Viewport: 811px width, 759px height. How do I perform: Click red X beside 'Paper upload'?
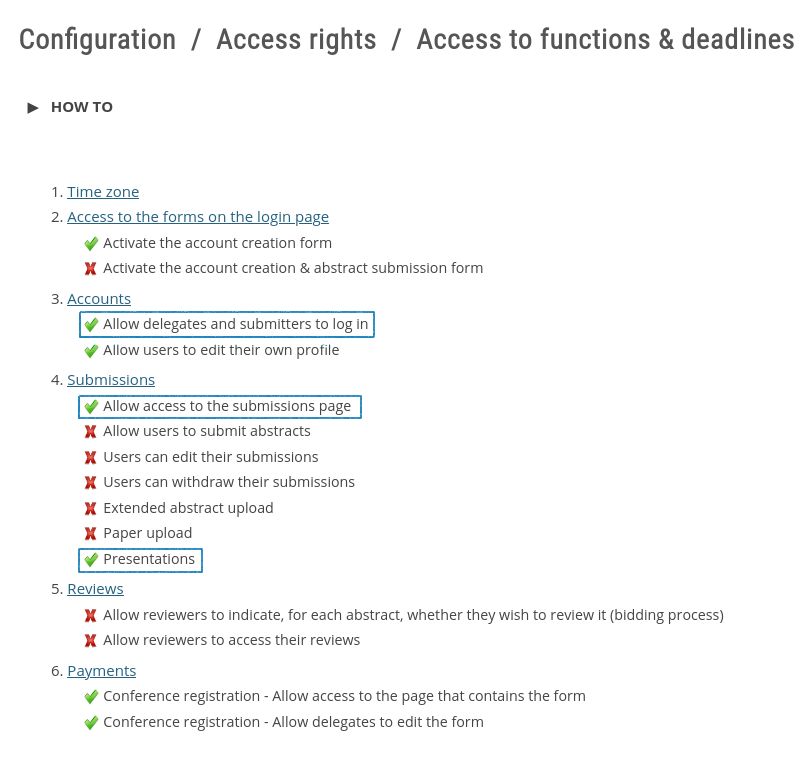pyautogui.click(x=91, y=534)
